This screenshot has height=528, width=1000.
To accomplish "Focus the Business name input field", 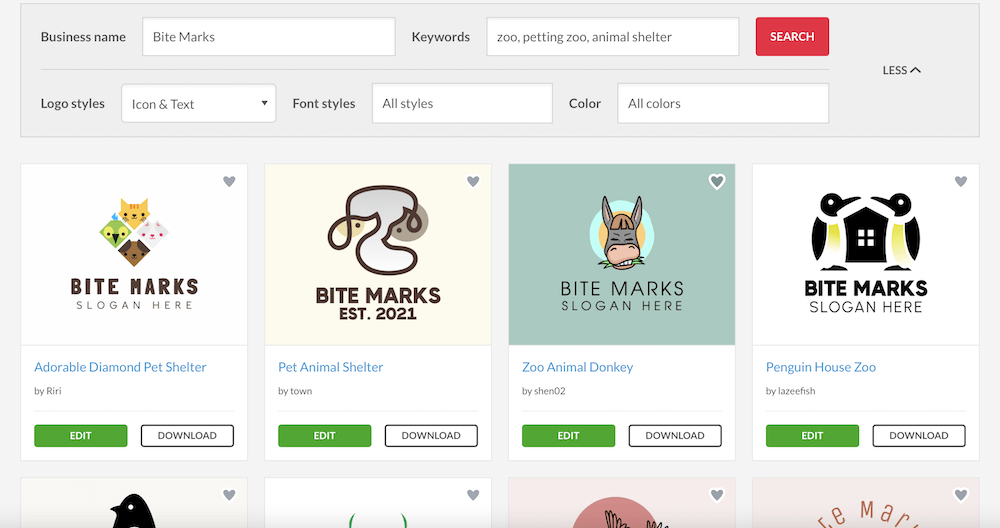I will coord(268,36).
